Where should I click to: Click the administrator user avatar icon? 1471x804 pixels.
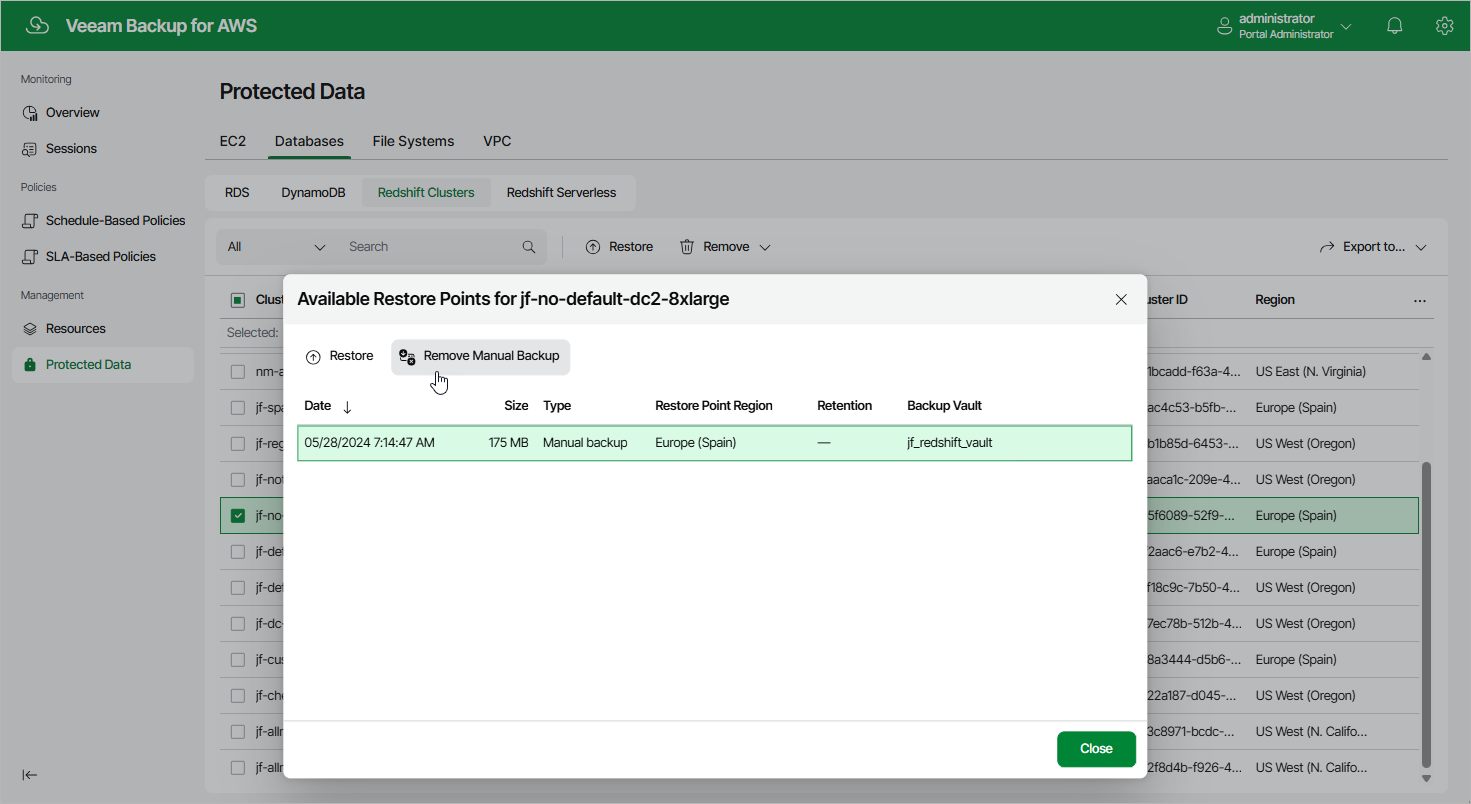(x=1224, y=26)
